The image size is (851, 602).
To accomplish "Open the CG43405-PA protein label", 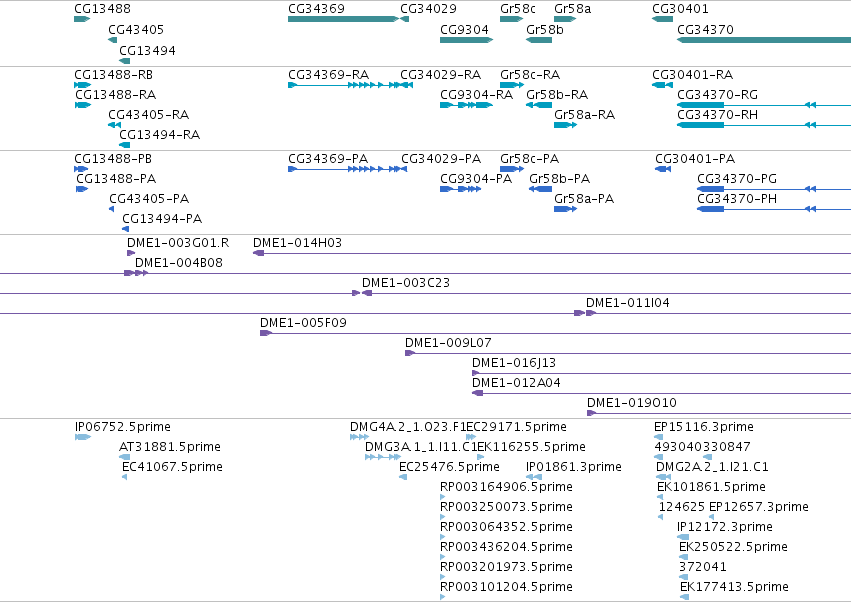I will [149, 199].
